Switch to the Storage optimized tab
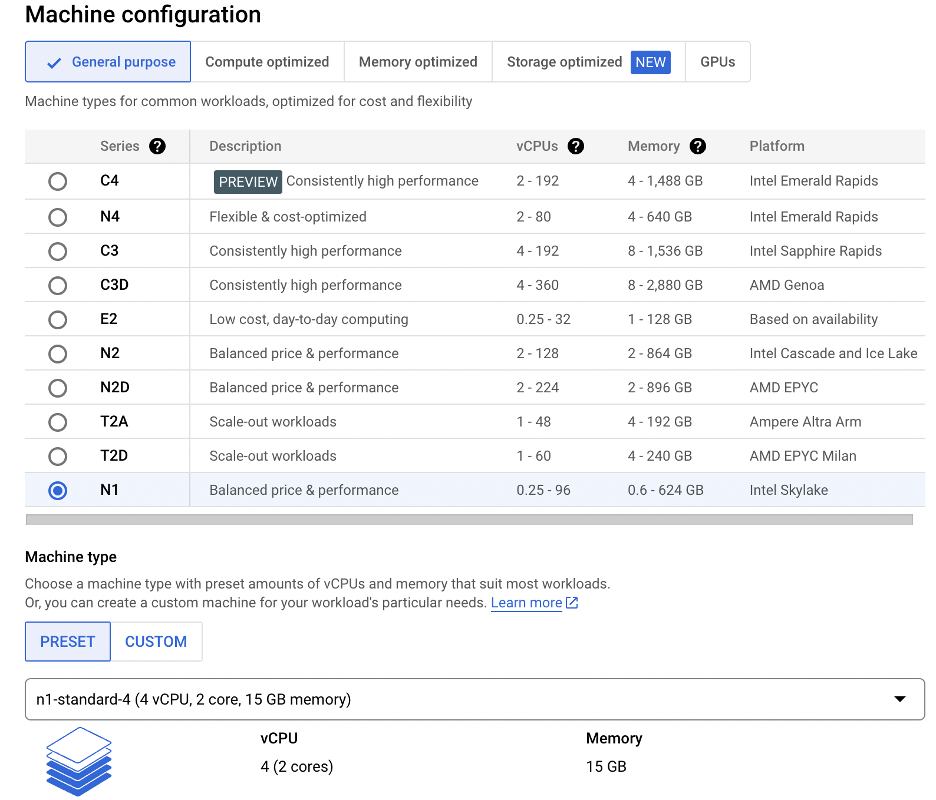 pos(589,61)
